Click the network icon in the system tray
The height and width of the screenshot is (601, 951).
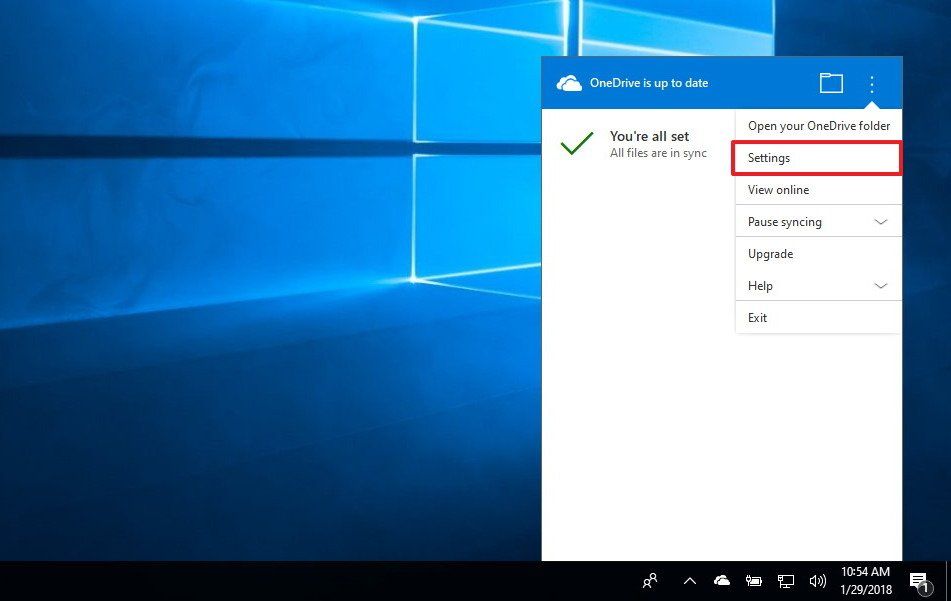pos(785,580)
